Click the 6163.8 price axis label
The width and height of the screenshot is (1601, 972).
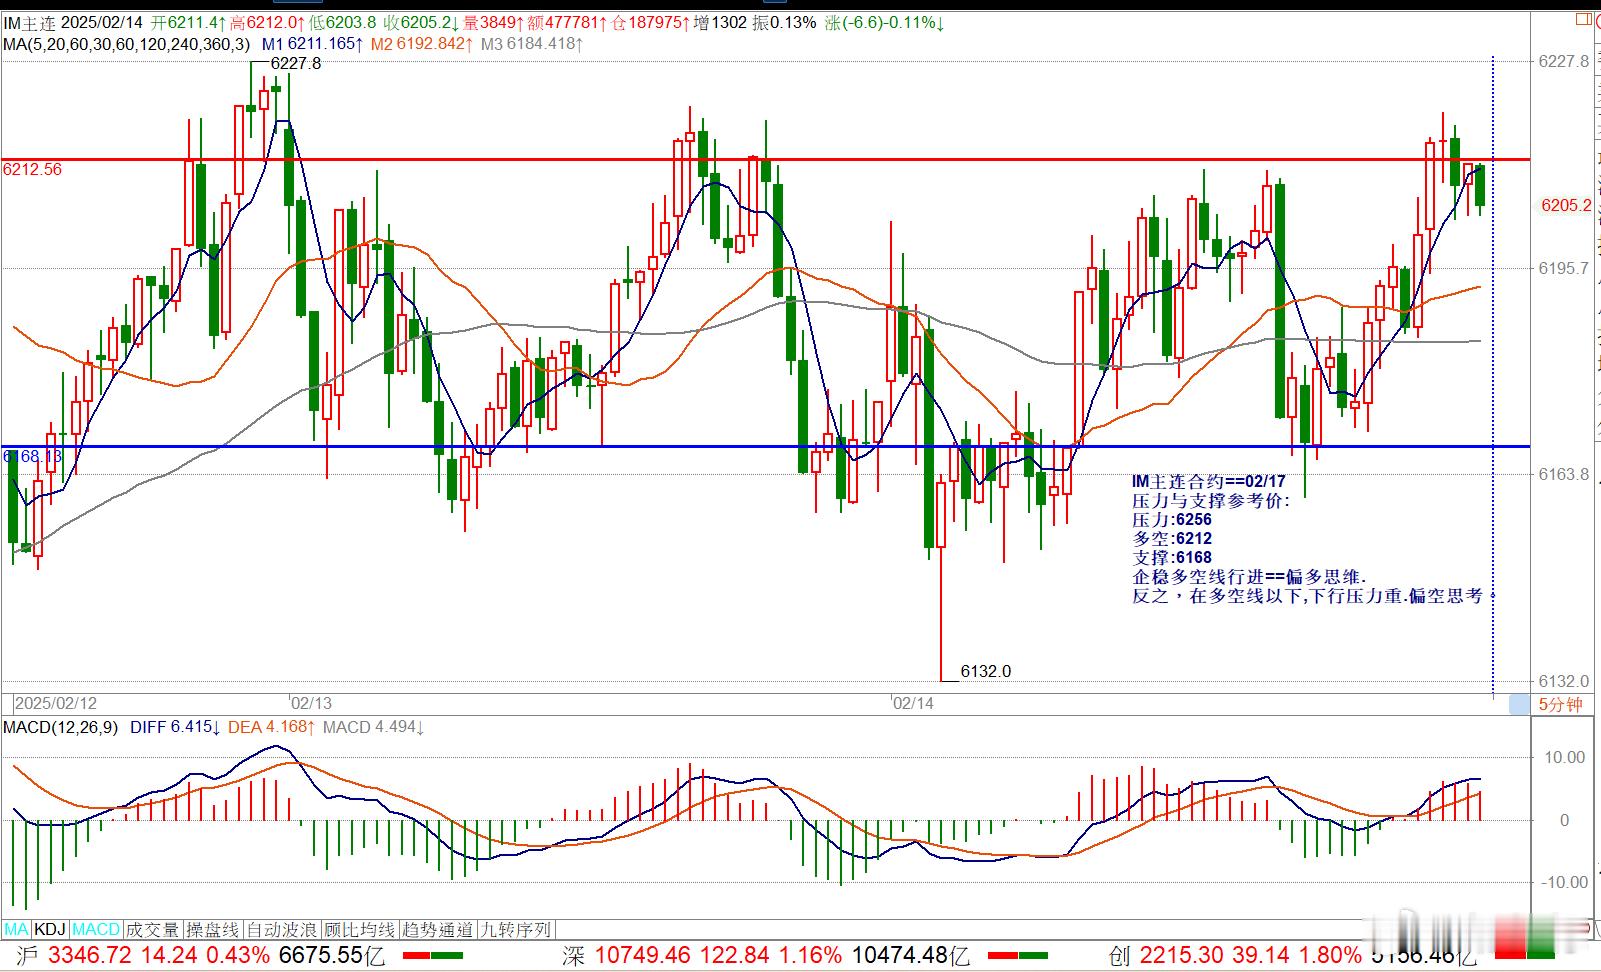point(1564,474)
